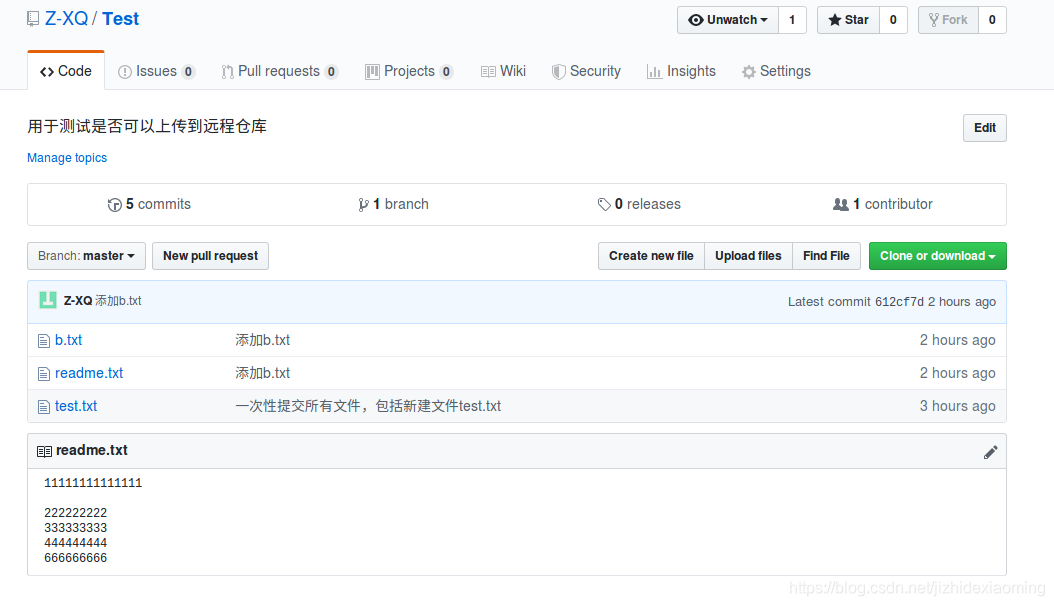Click Create new file
Screen dimensions: 1054x606
[x=651, y=256]
